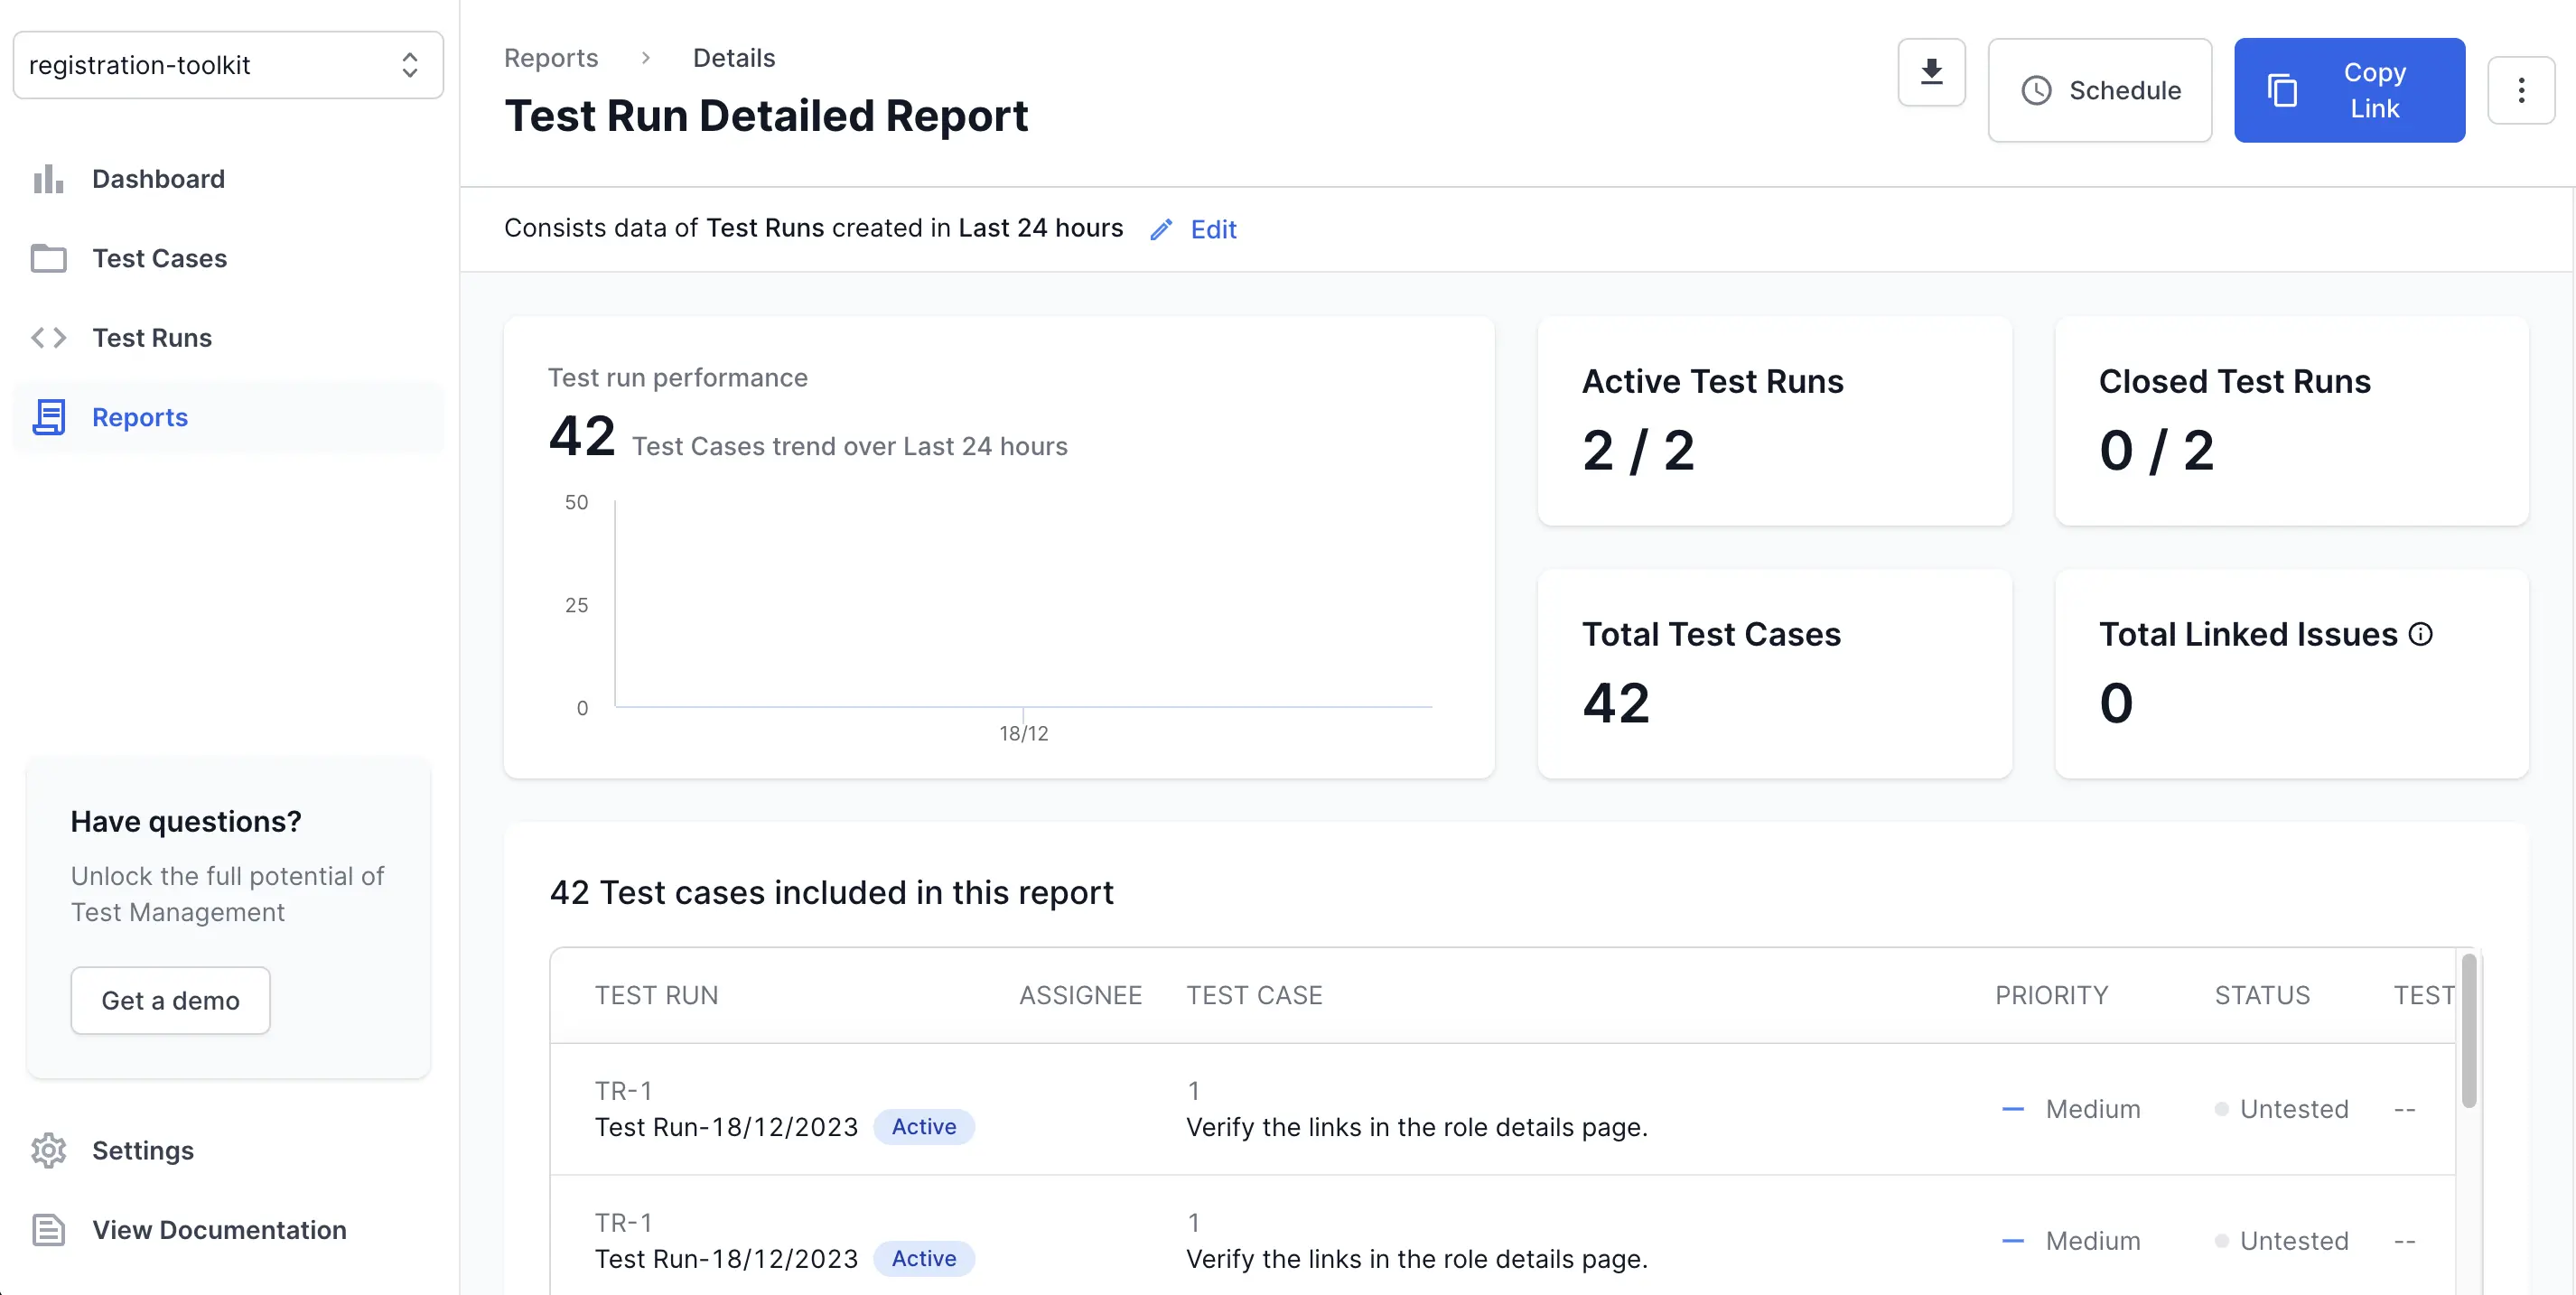Click the Dashboard bar chart icon
Screen dimensions: 2576x1295
[x=48, y=179]
